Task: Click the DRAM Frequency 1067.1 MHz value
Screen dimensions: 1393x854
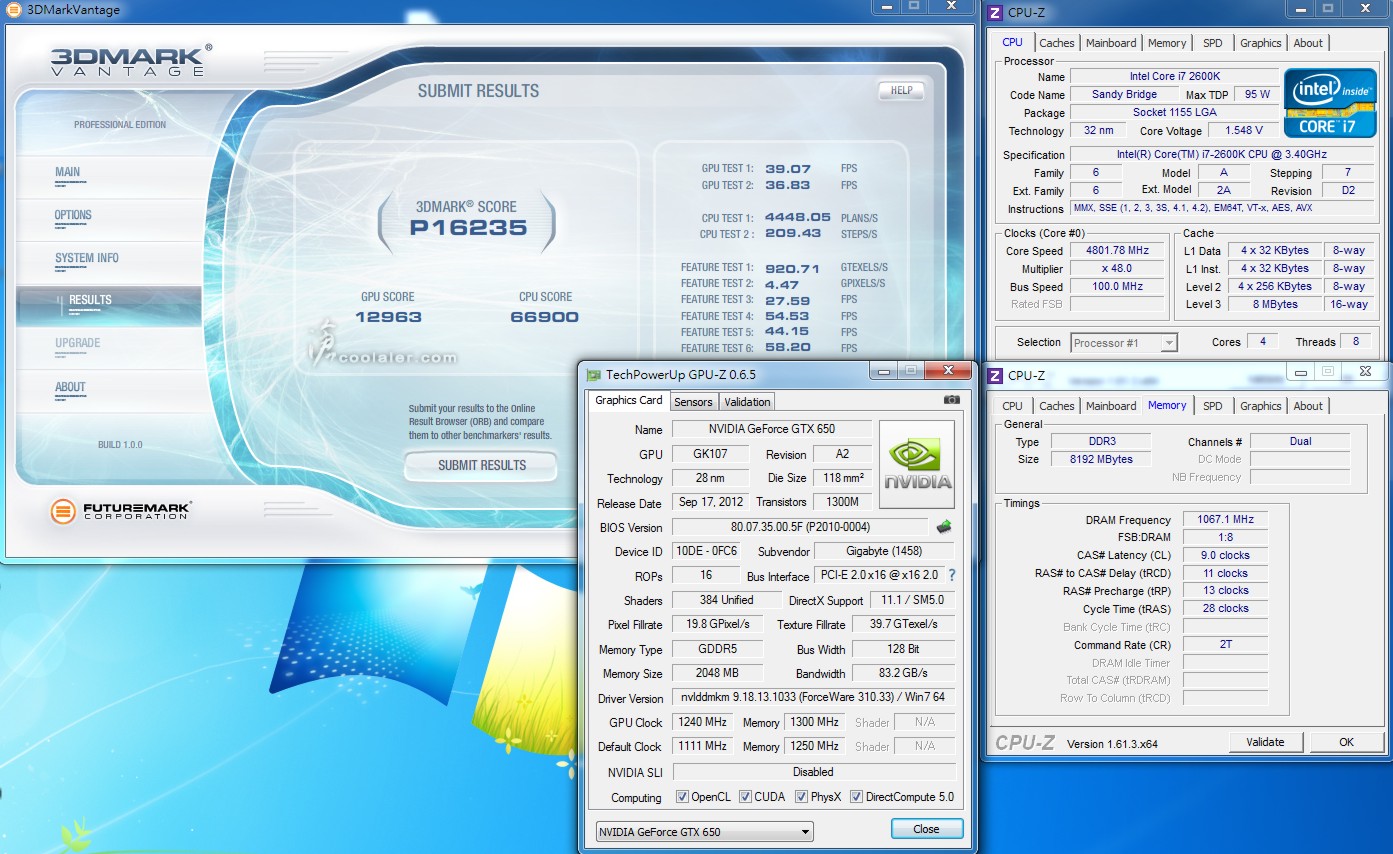Action: click(x=1225, y=520)
